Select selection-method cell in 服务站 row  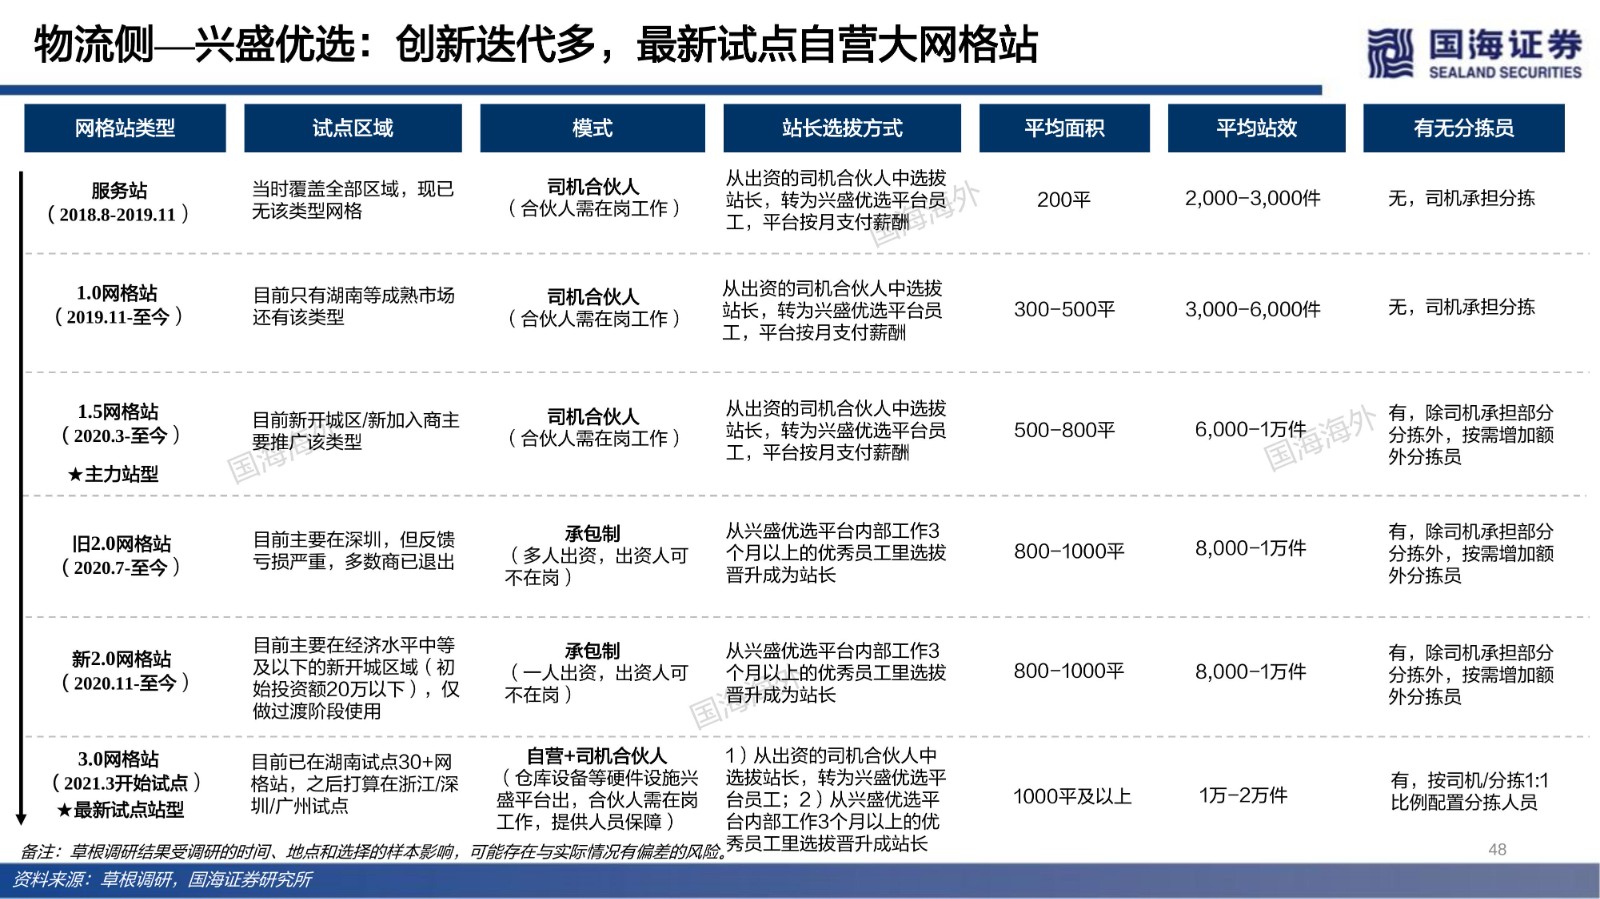coord(836,200)
